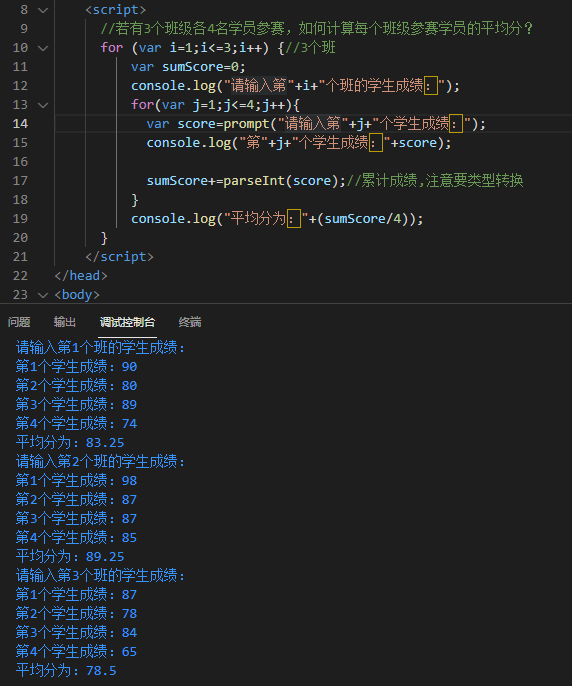
Task: Select the 调试控制台 panel tab
Action: (x=127, y=322)
